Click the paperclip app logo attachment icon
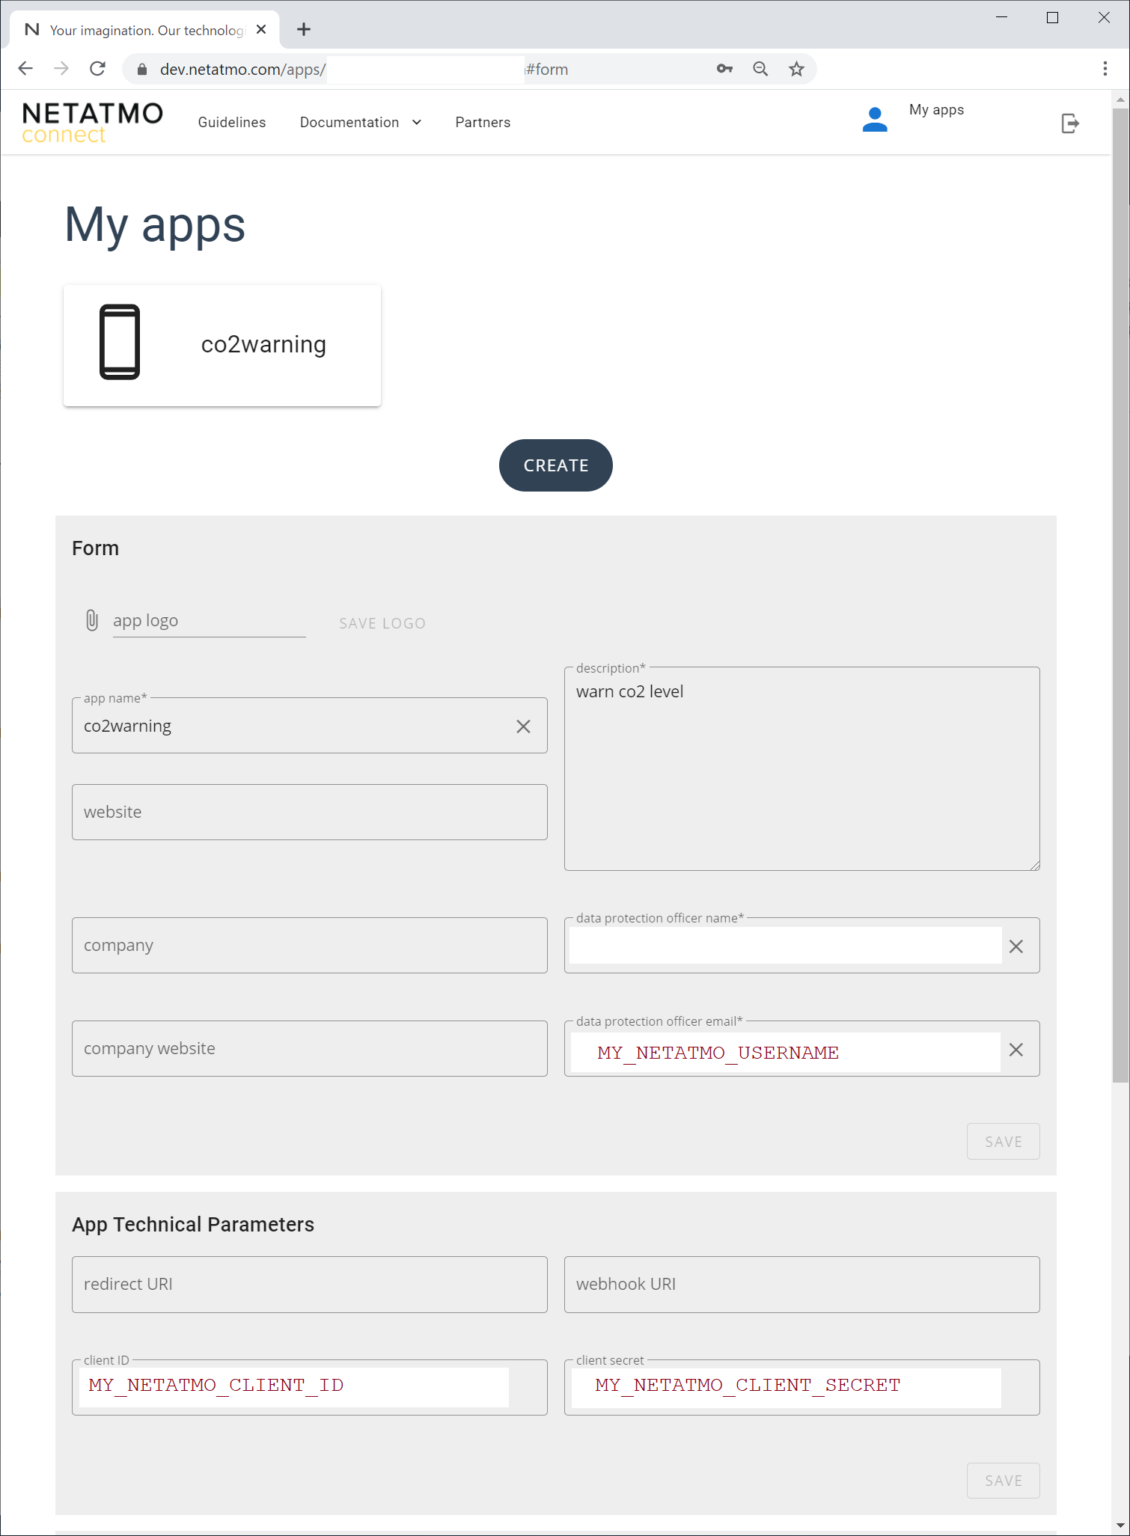The image size is (1130, 1536). (92, 621)
